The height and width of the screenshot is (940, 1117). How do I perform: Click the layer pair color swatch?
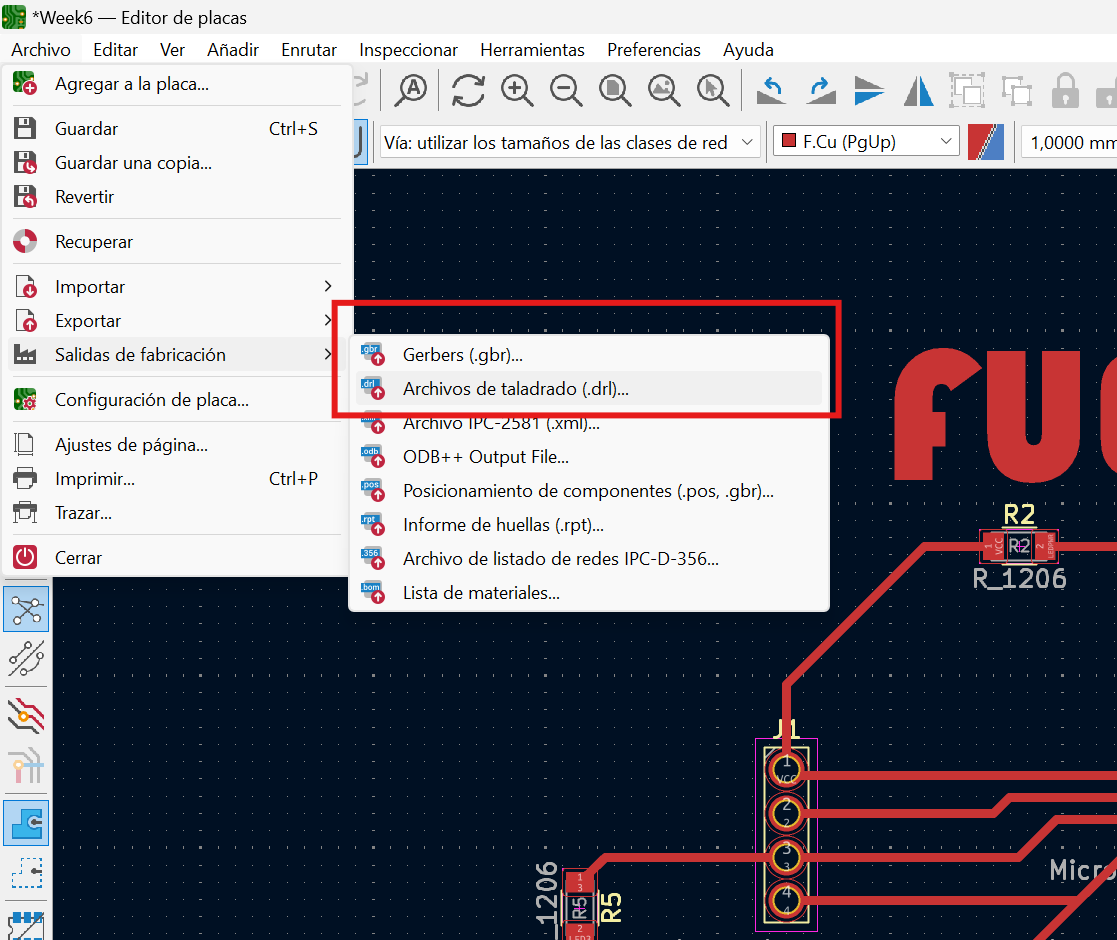tap(986, 142)
